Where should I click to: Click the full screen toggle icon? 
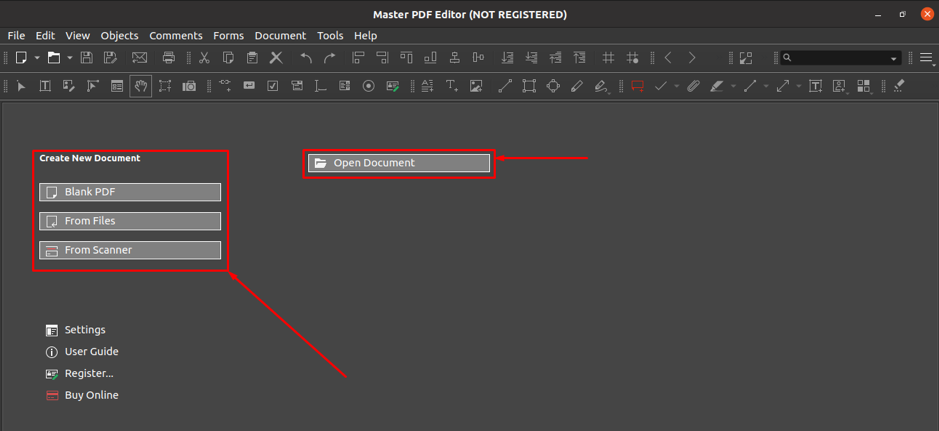746,57
